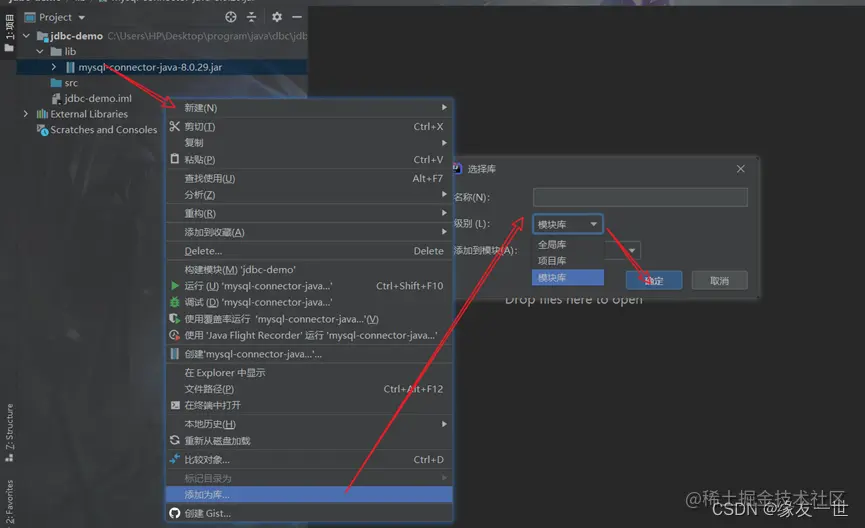Click coverage run icon entry
865x528 pixels.
click(x=174, y=319)
